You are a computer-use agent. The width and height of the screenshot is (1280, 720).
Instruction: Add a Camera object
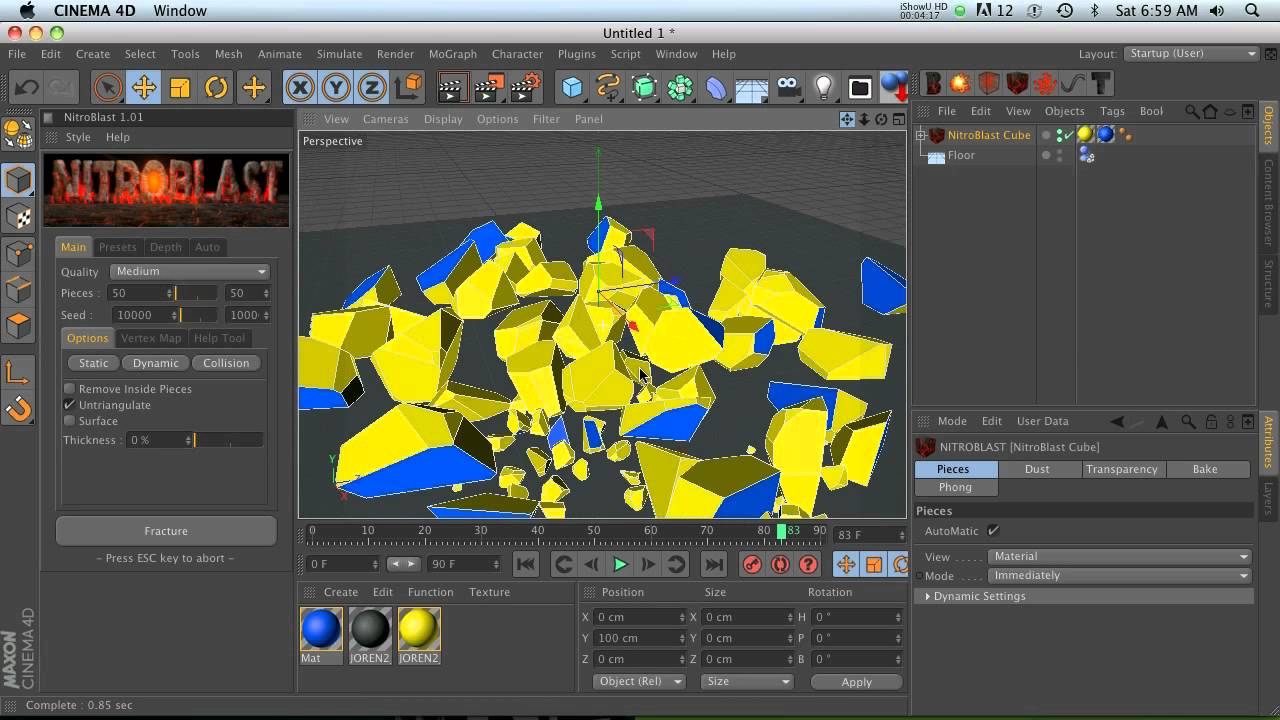point(788,88)
